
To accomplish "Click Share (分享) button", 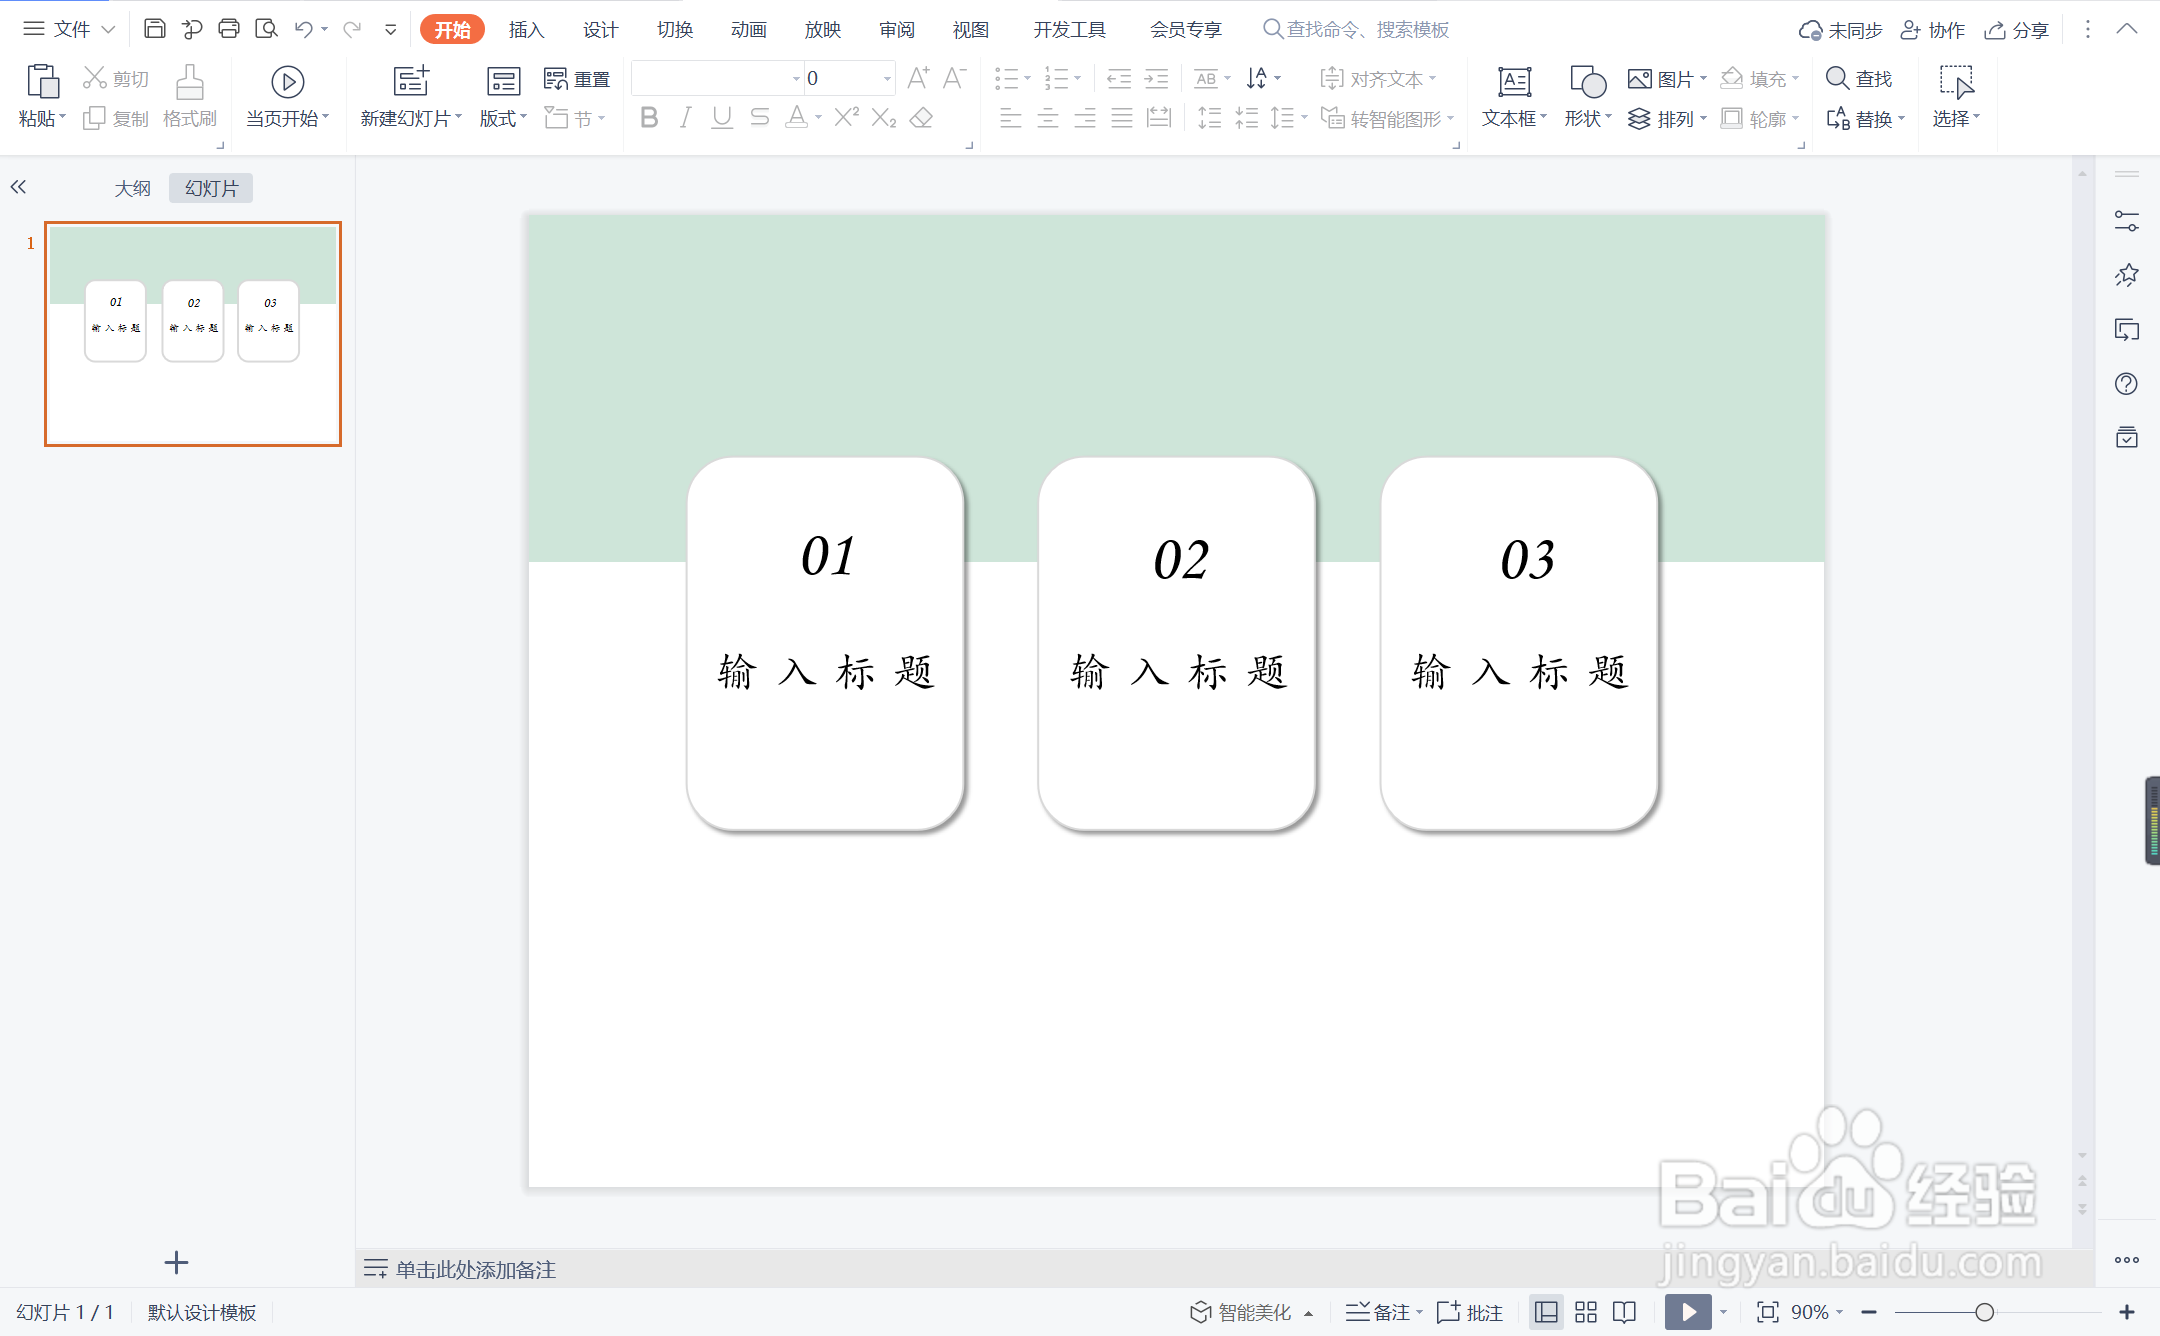I will [2016, 30].
